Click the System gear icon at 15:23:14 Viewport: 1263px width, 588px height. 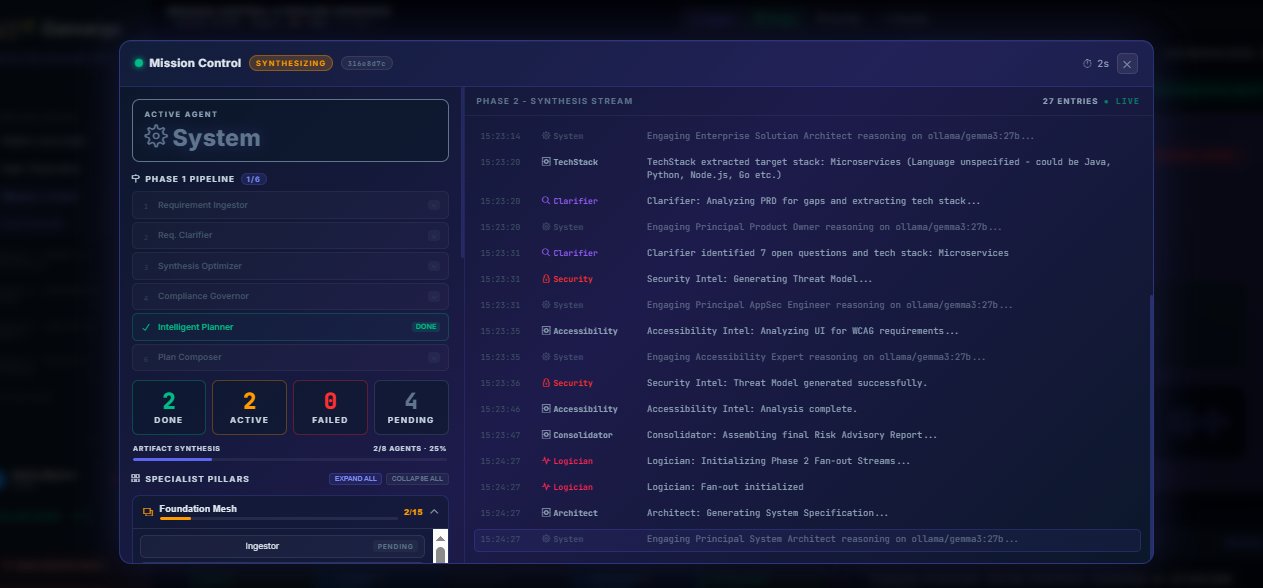pyautogui.click(x=546, y=135)
